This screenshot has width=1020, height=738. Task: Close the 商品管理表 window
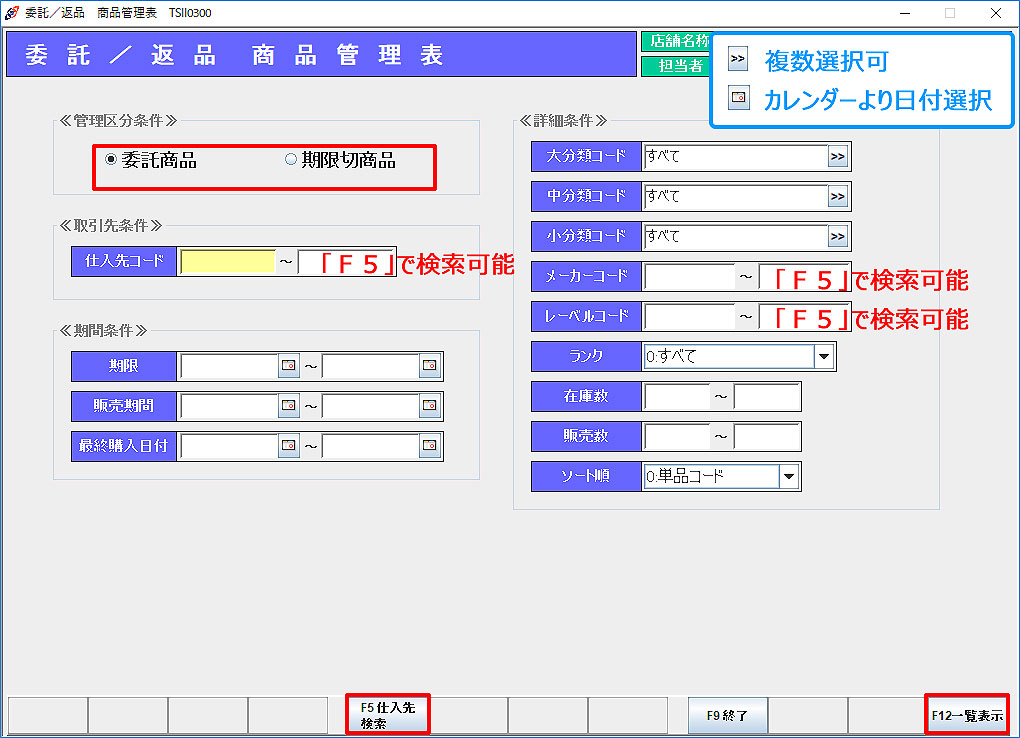[x=996, y=13]
